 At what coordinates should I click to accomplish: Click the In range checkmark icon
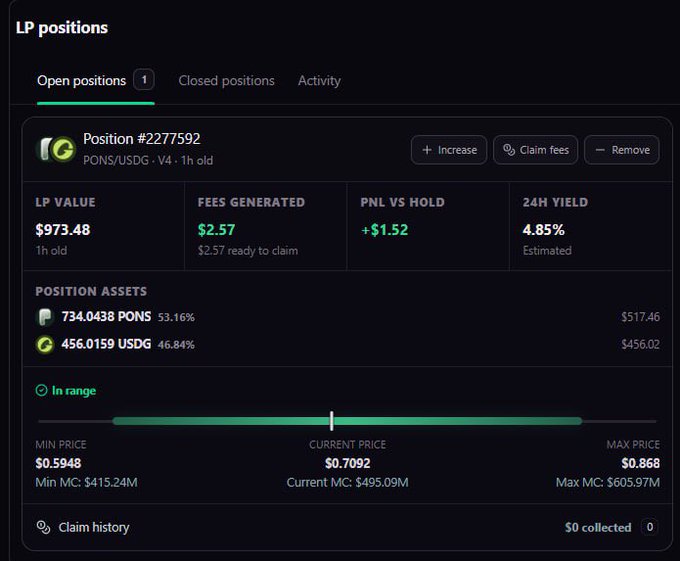pos(42,391)
